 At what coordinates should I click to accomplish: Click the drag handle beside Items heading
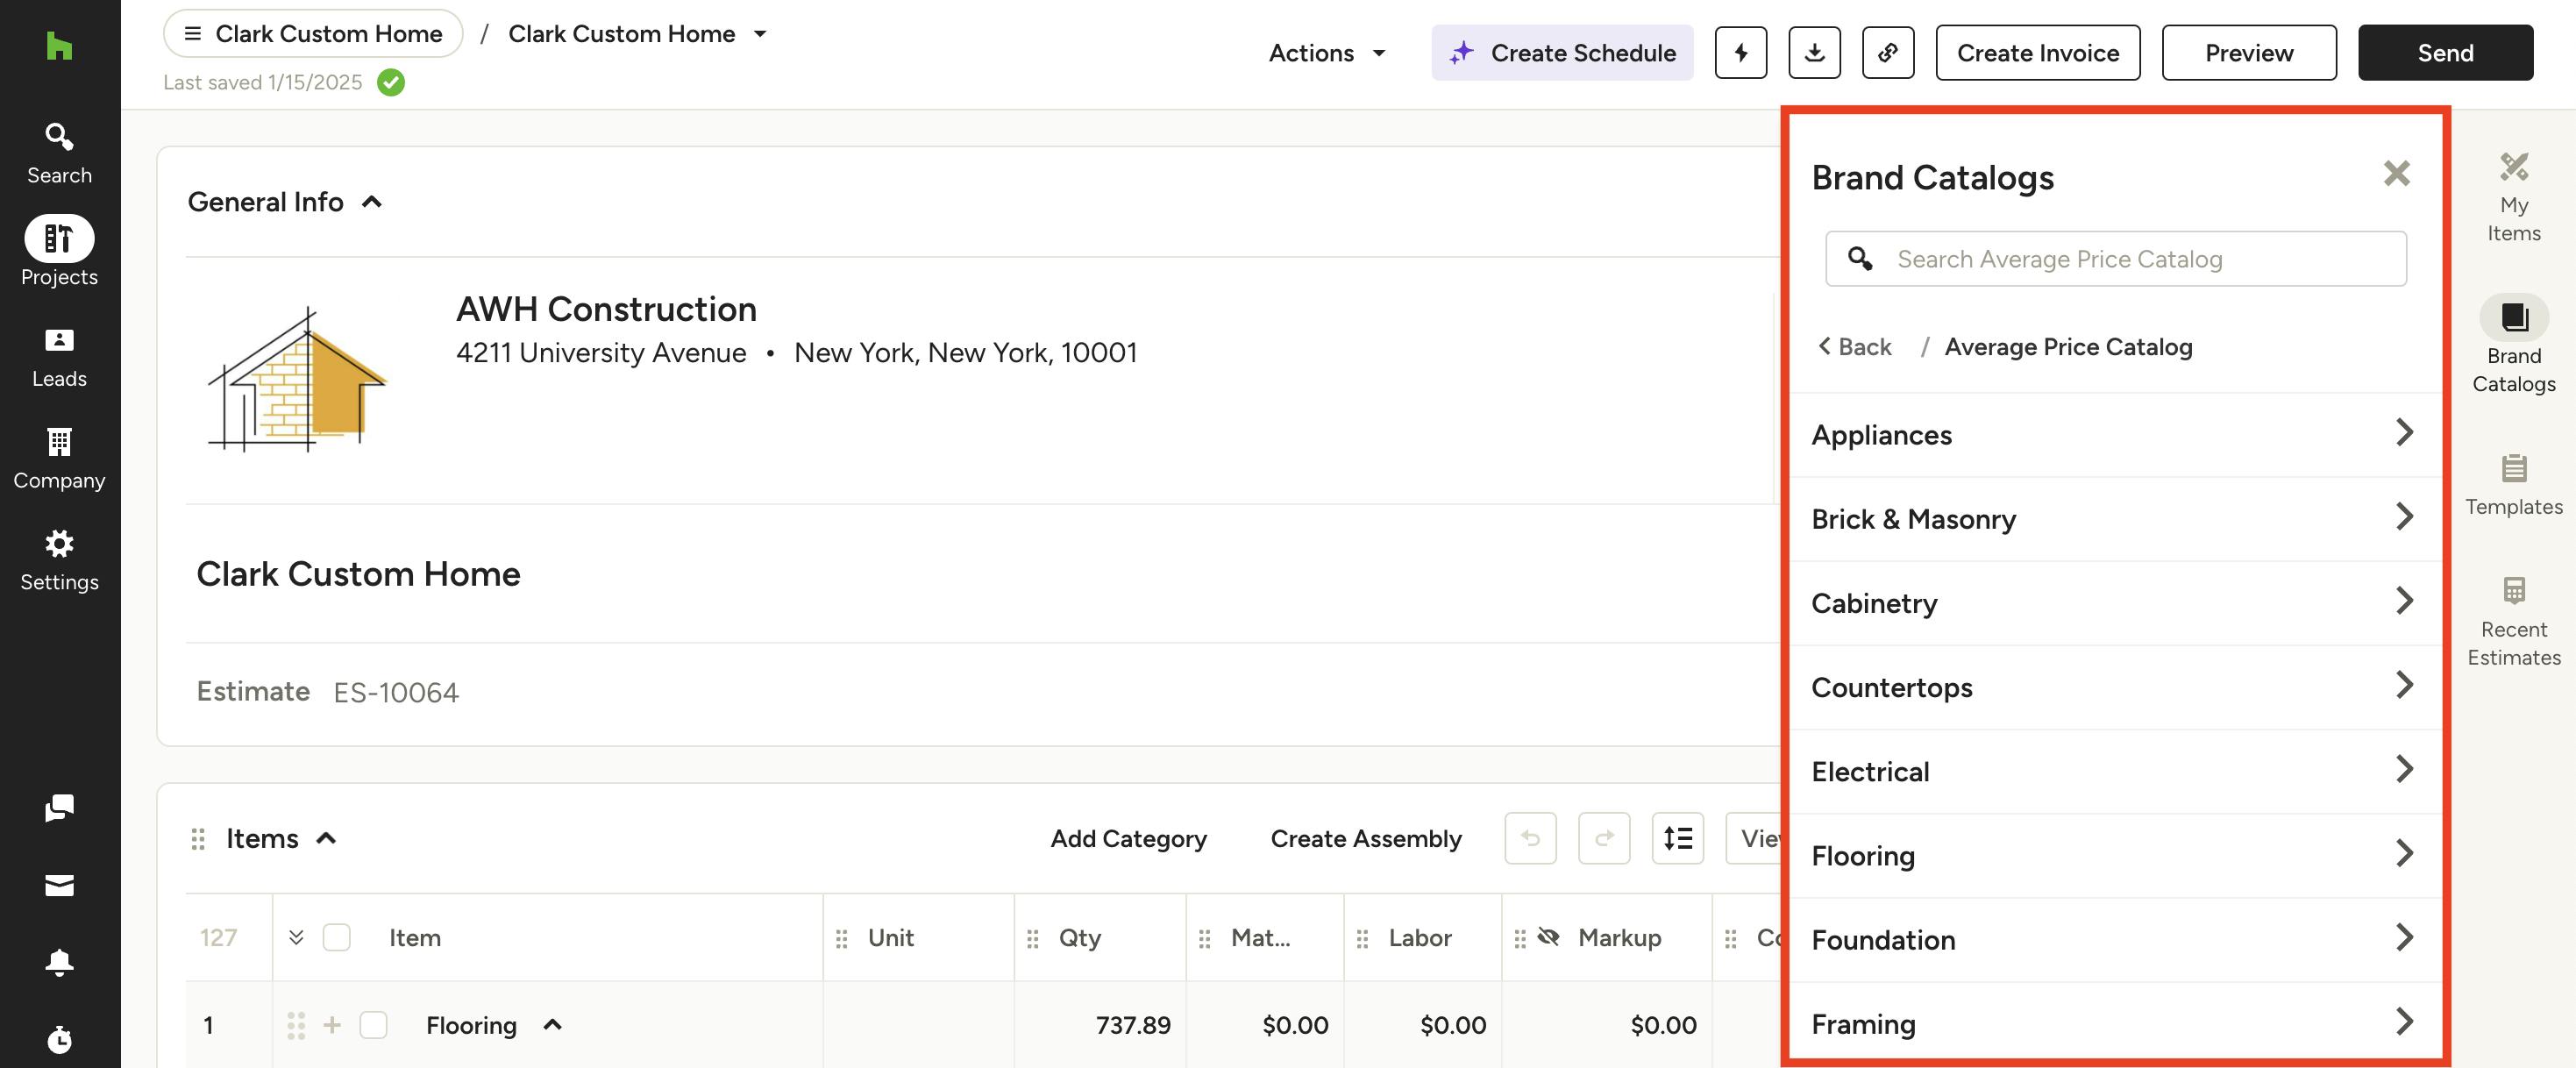click(x=198, y=838)
